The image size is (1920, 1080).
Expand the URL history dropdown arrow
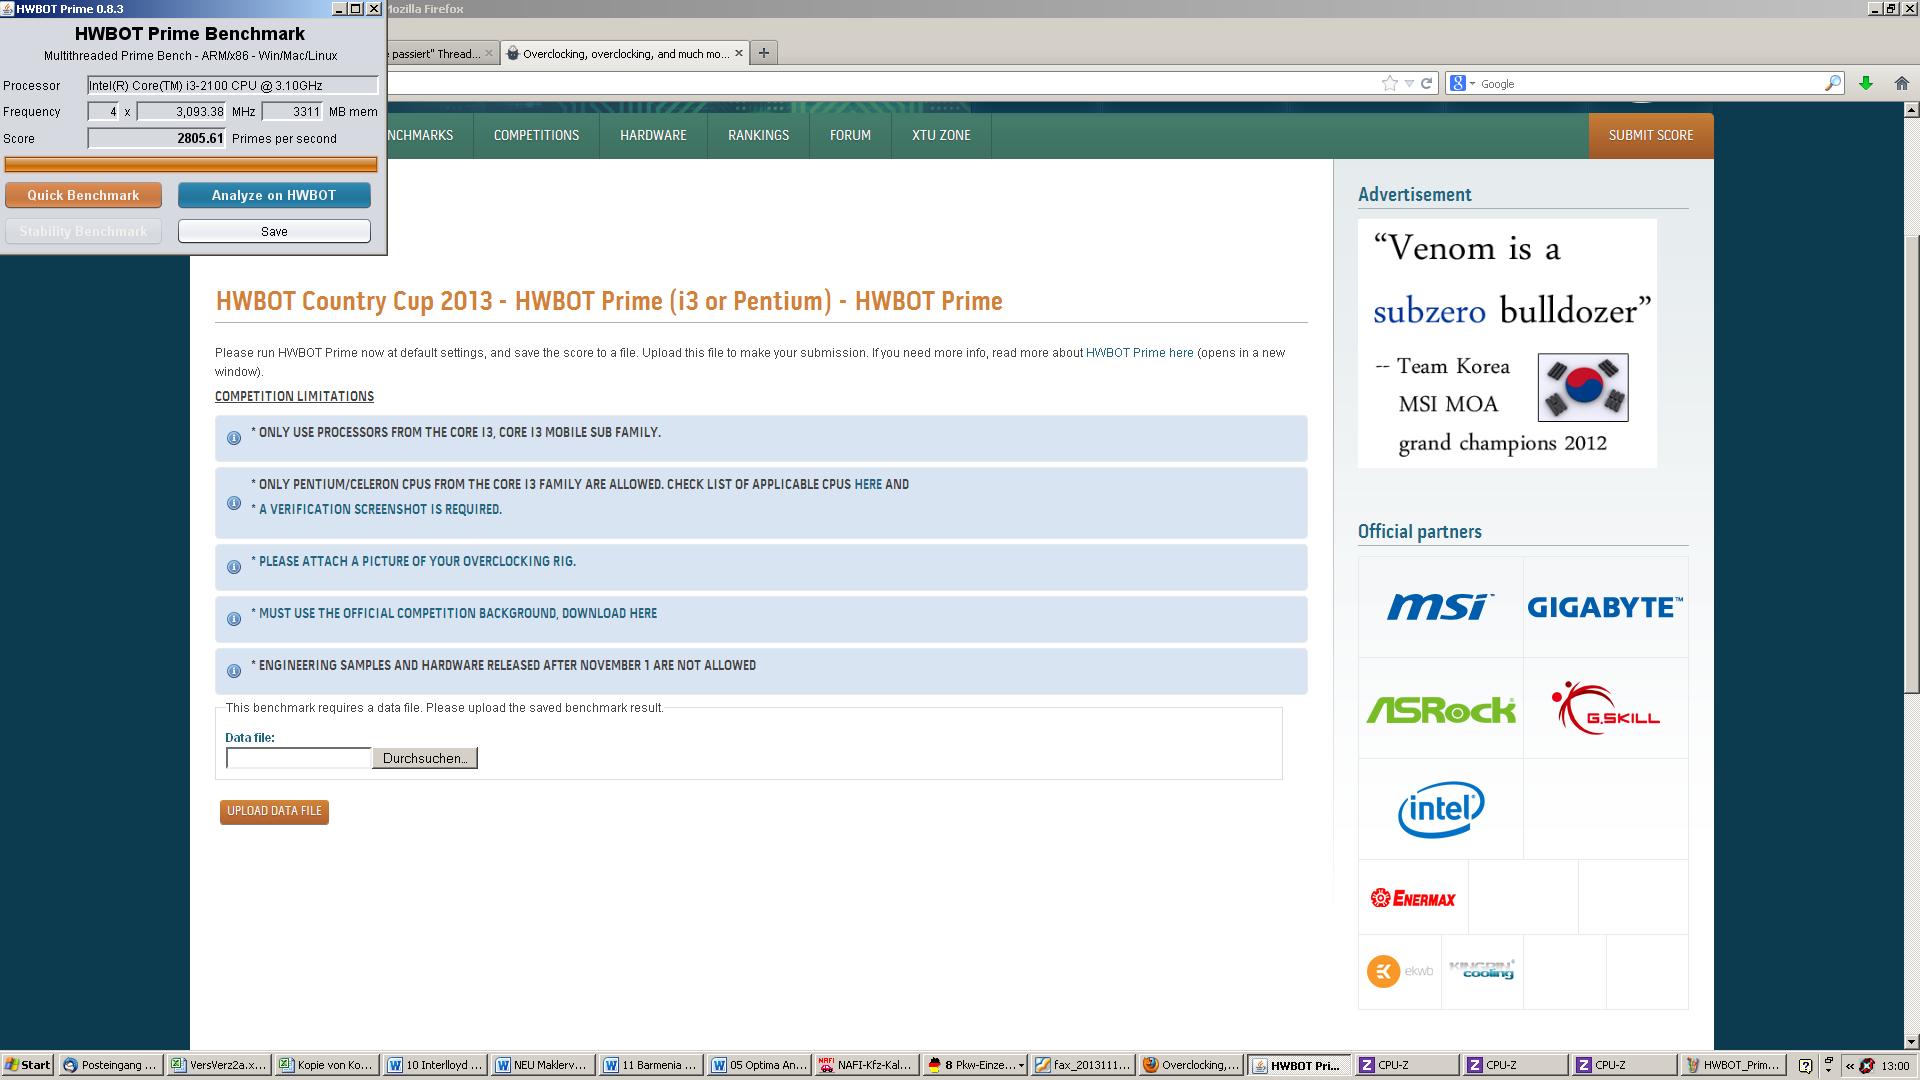1409,83
